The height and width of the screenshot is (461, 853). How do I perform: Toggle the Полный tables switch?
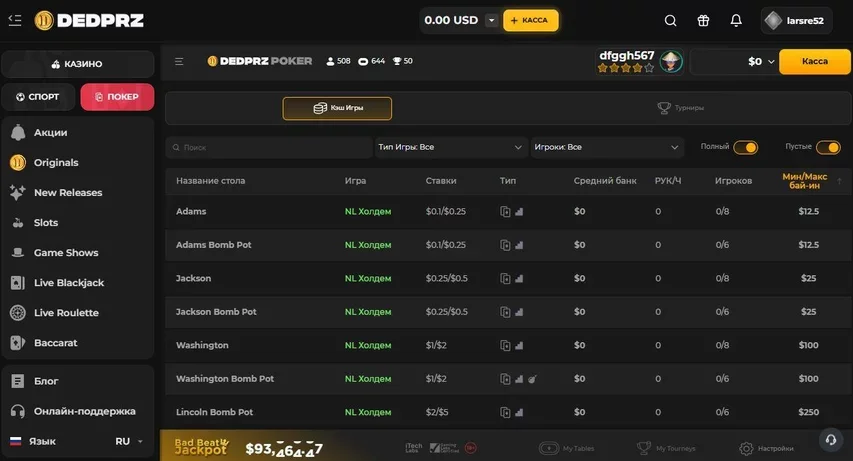pyautogui.click(x=745, y=147)
